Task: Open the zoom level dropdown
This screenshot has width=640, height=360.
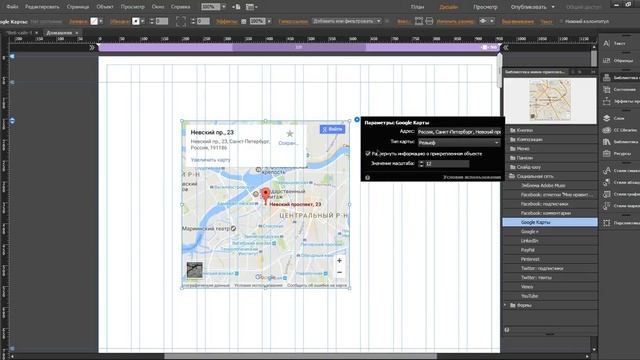Action: tap(223, 7)
